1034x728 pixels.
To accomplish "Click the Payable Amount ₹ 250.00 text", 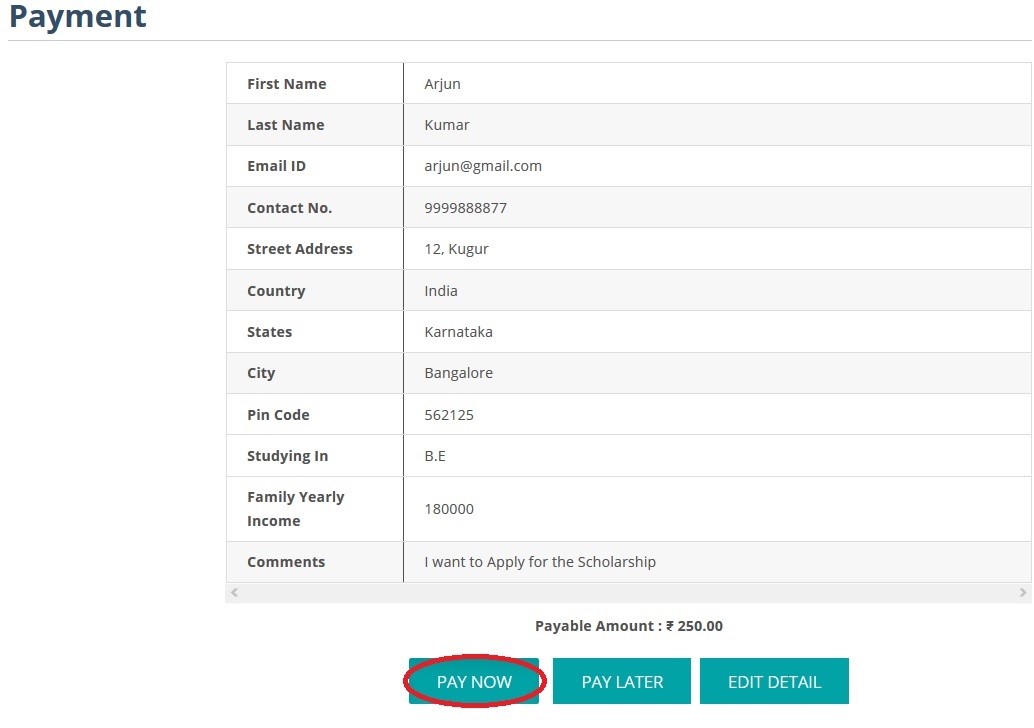I will pos(628,626).
